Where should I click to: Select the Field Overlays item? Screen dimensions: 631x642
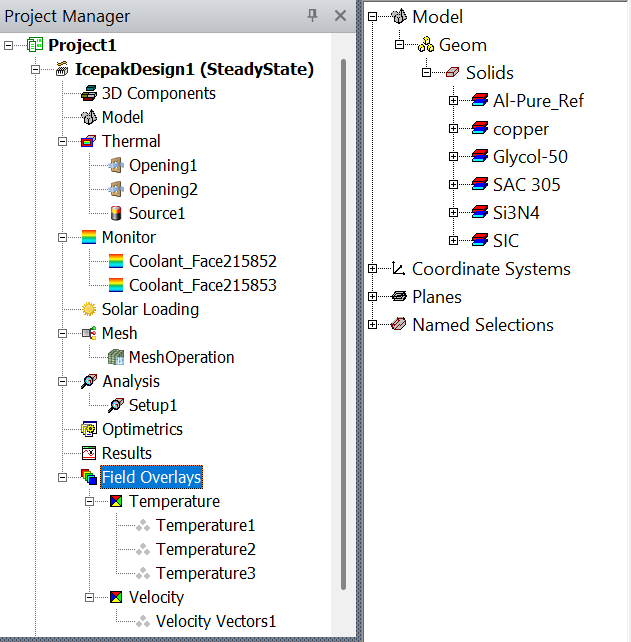151,477
